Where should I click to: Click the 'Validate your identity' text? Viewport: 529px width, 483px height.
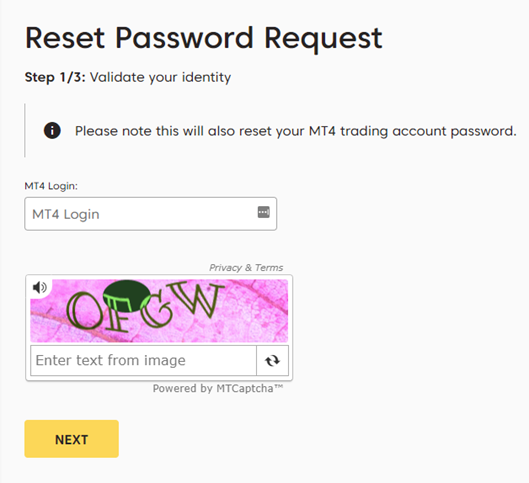161,78
